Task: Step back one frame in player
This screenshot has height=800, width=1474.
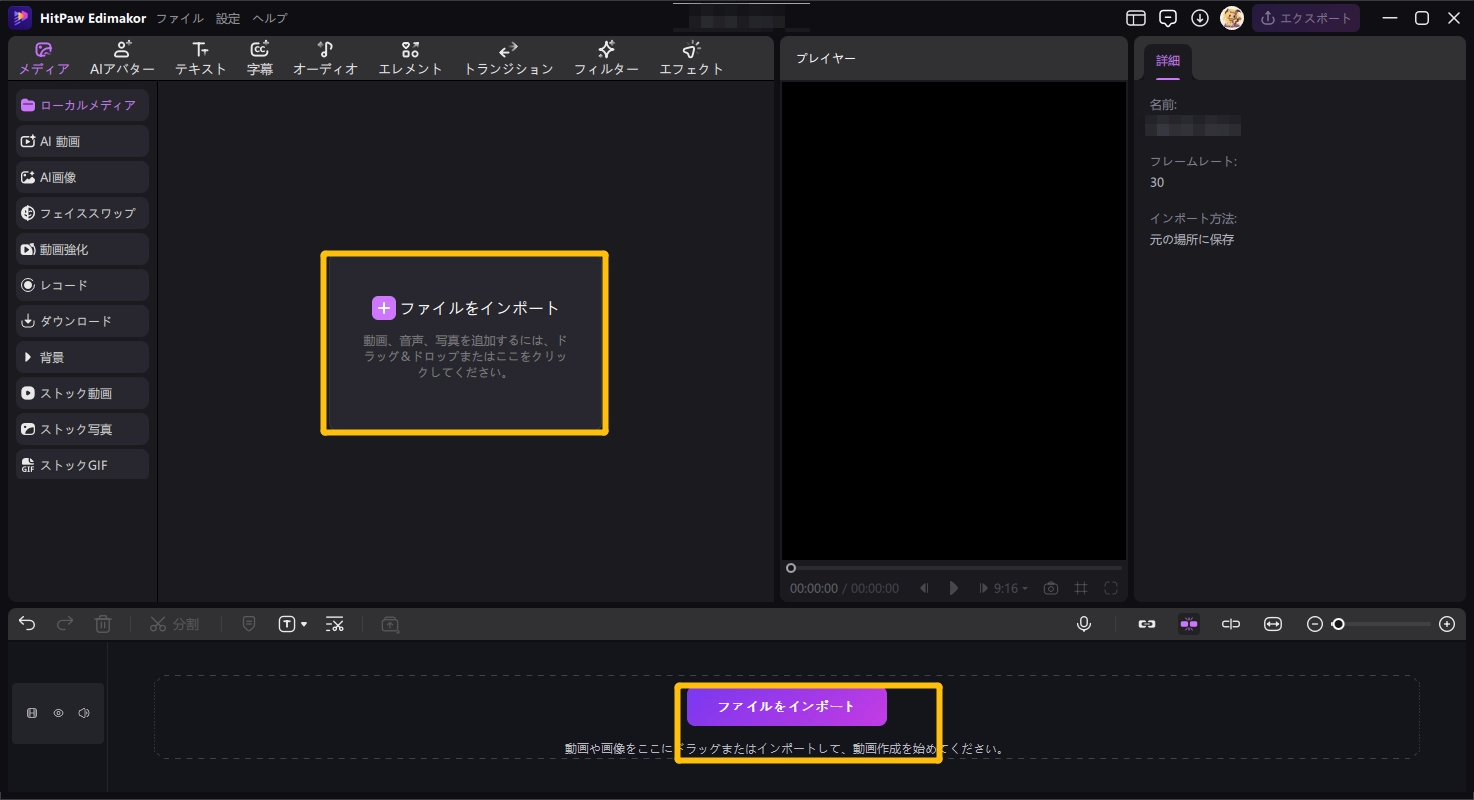Action: 925,588
